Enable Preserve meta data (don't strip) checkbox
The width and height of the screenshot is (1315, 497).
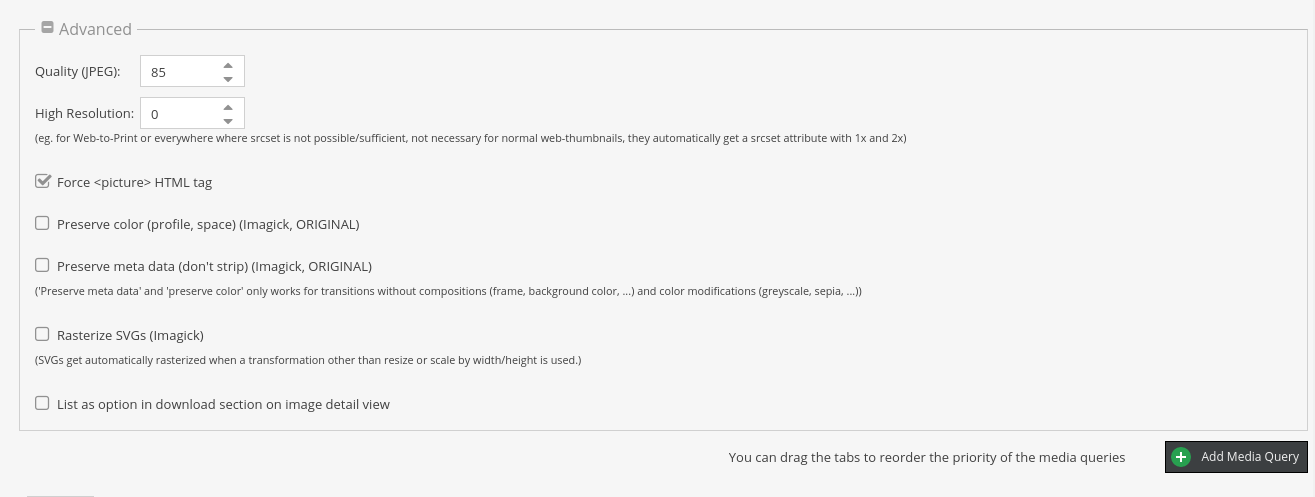pos(42,265)
